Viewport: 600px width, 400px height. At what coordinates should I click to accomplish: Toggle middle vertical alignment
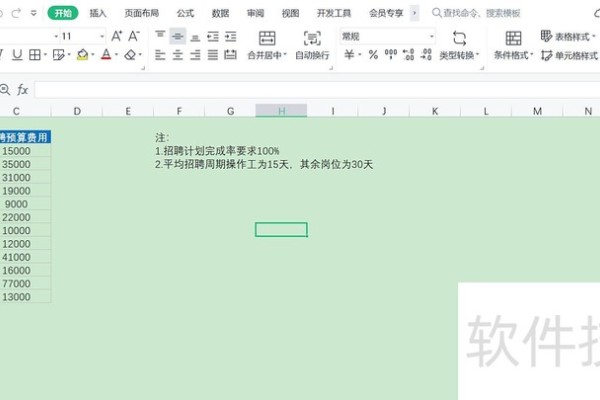(x=178, y=36)
